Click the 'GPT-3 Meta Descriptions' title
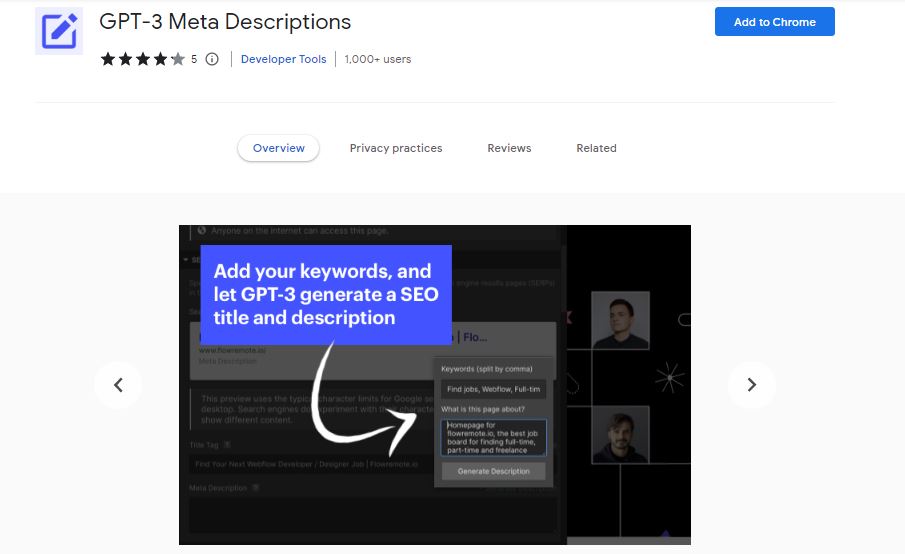905x554 pixels. (225, 22)
